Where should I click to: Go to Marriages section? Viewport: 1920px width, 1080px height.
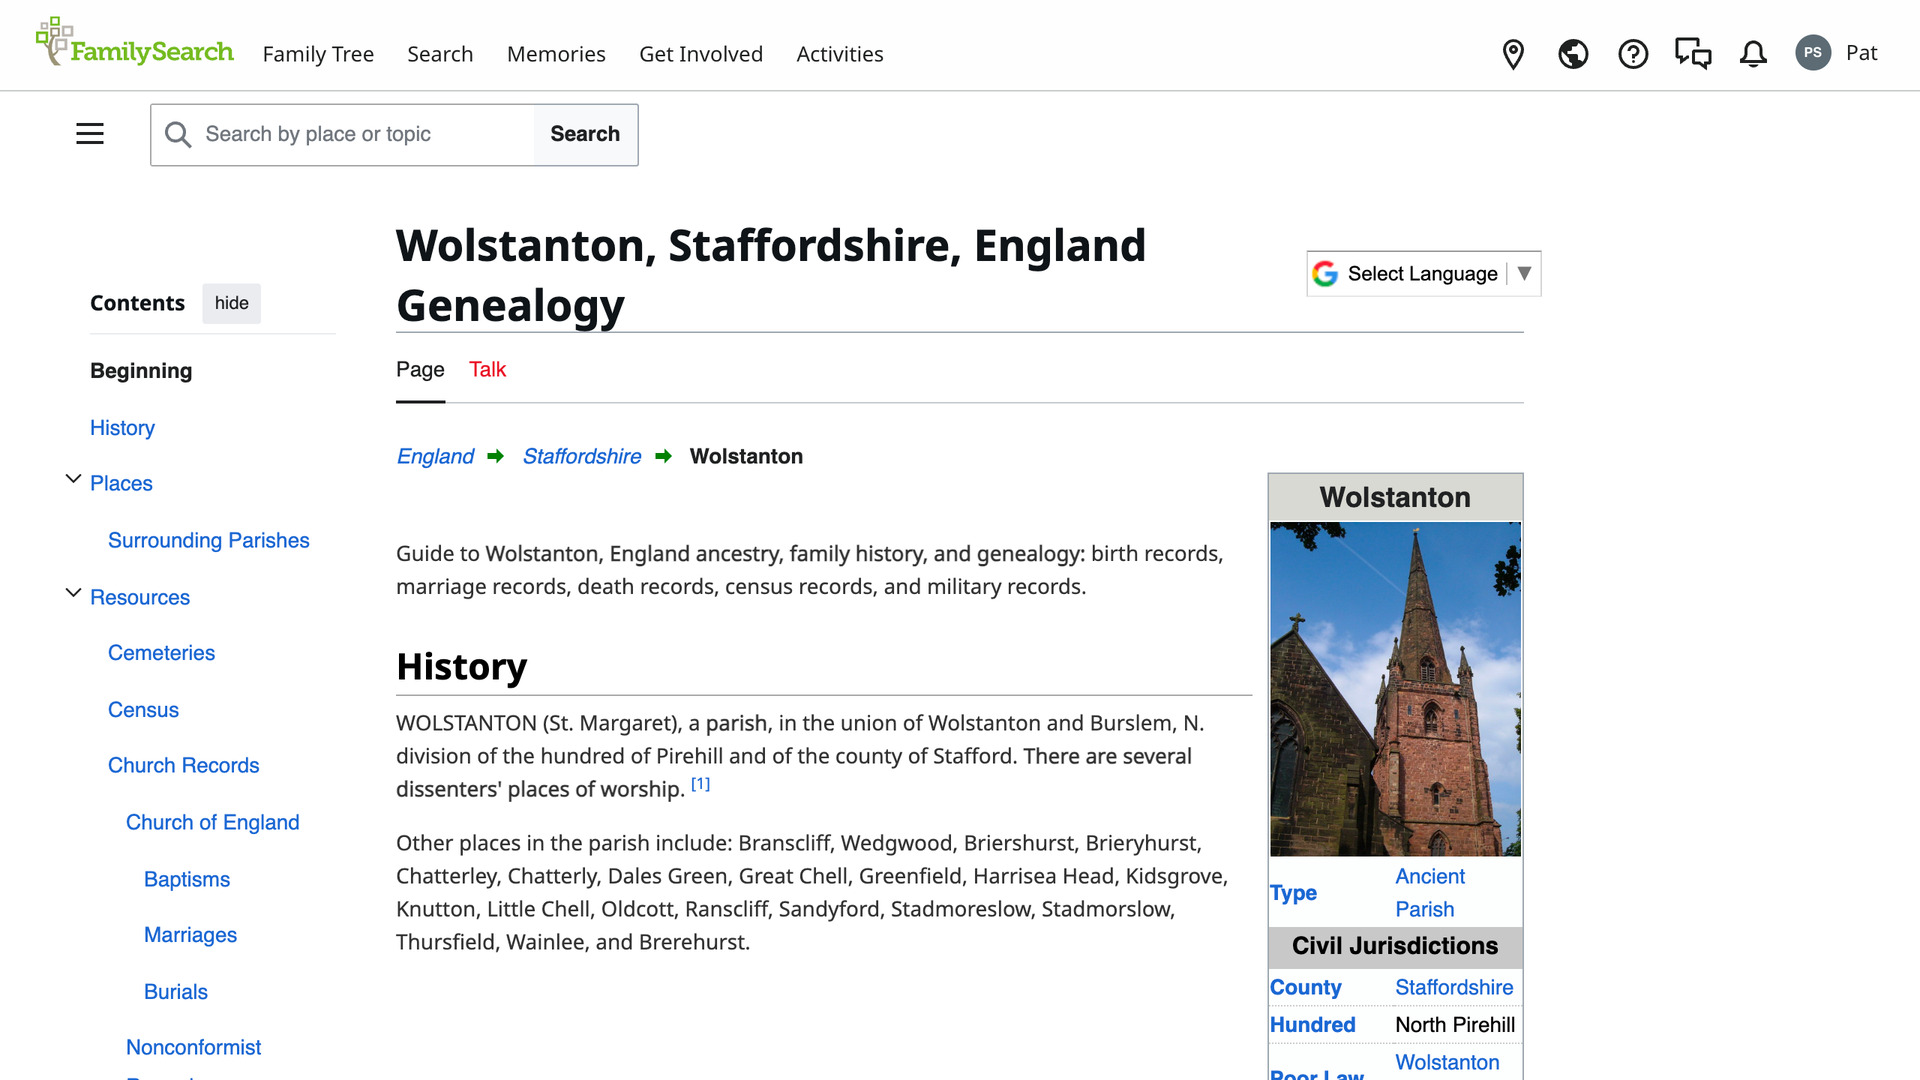click(x=190, y=935)
